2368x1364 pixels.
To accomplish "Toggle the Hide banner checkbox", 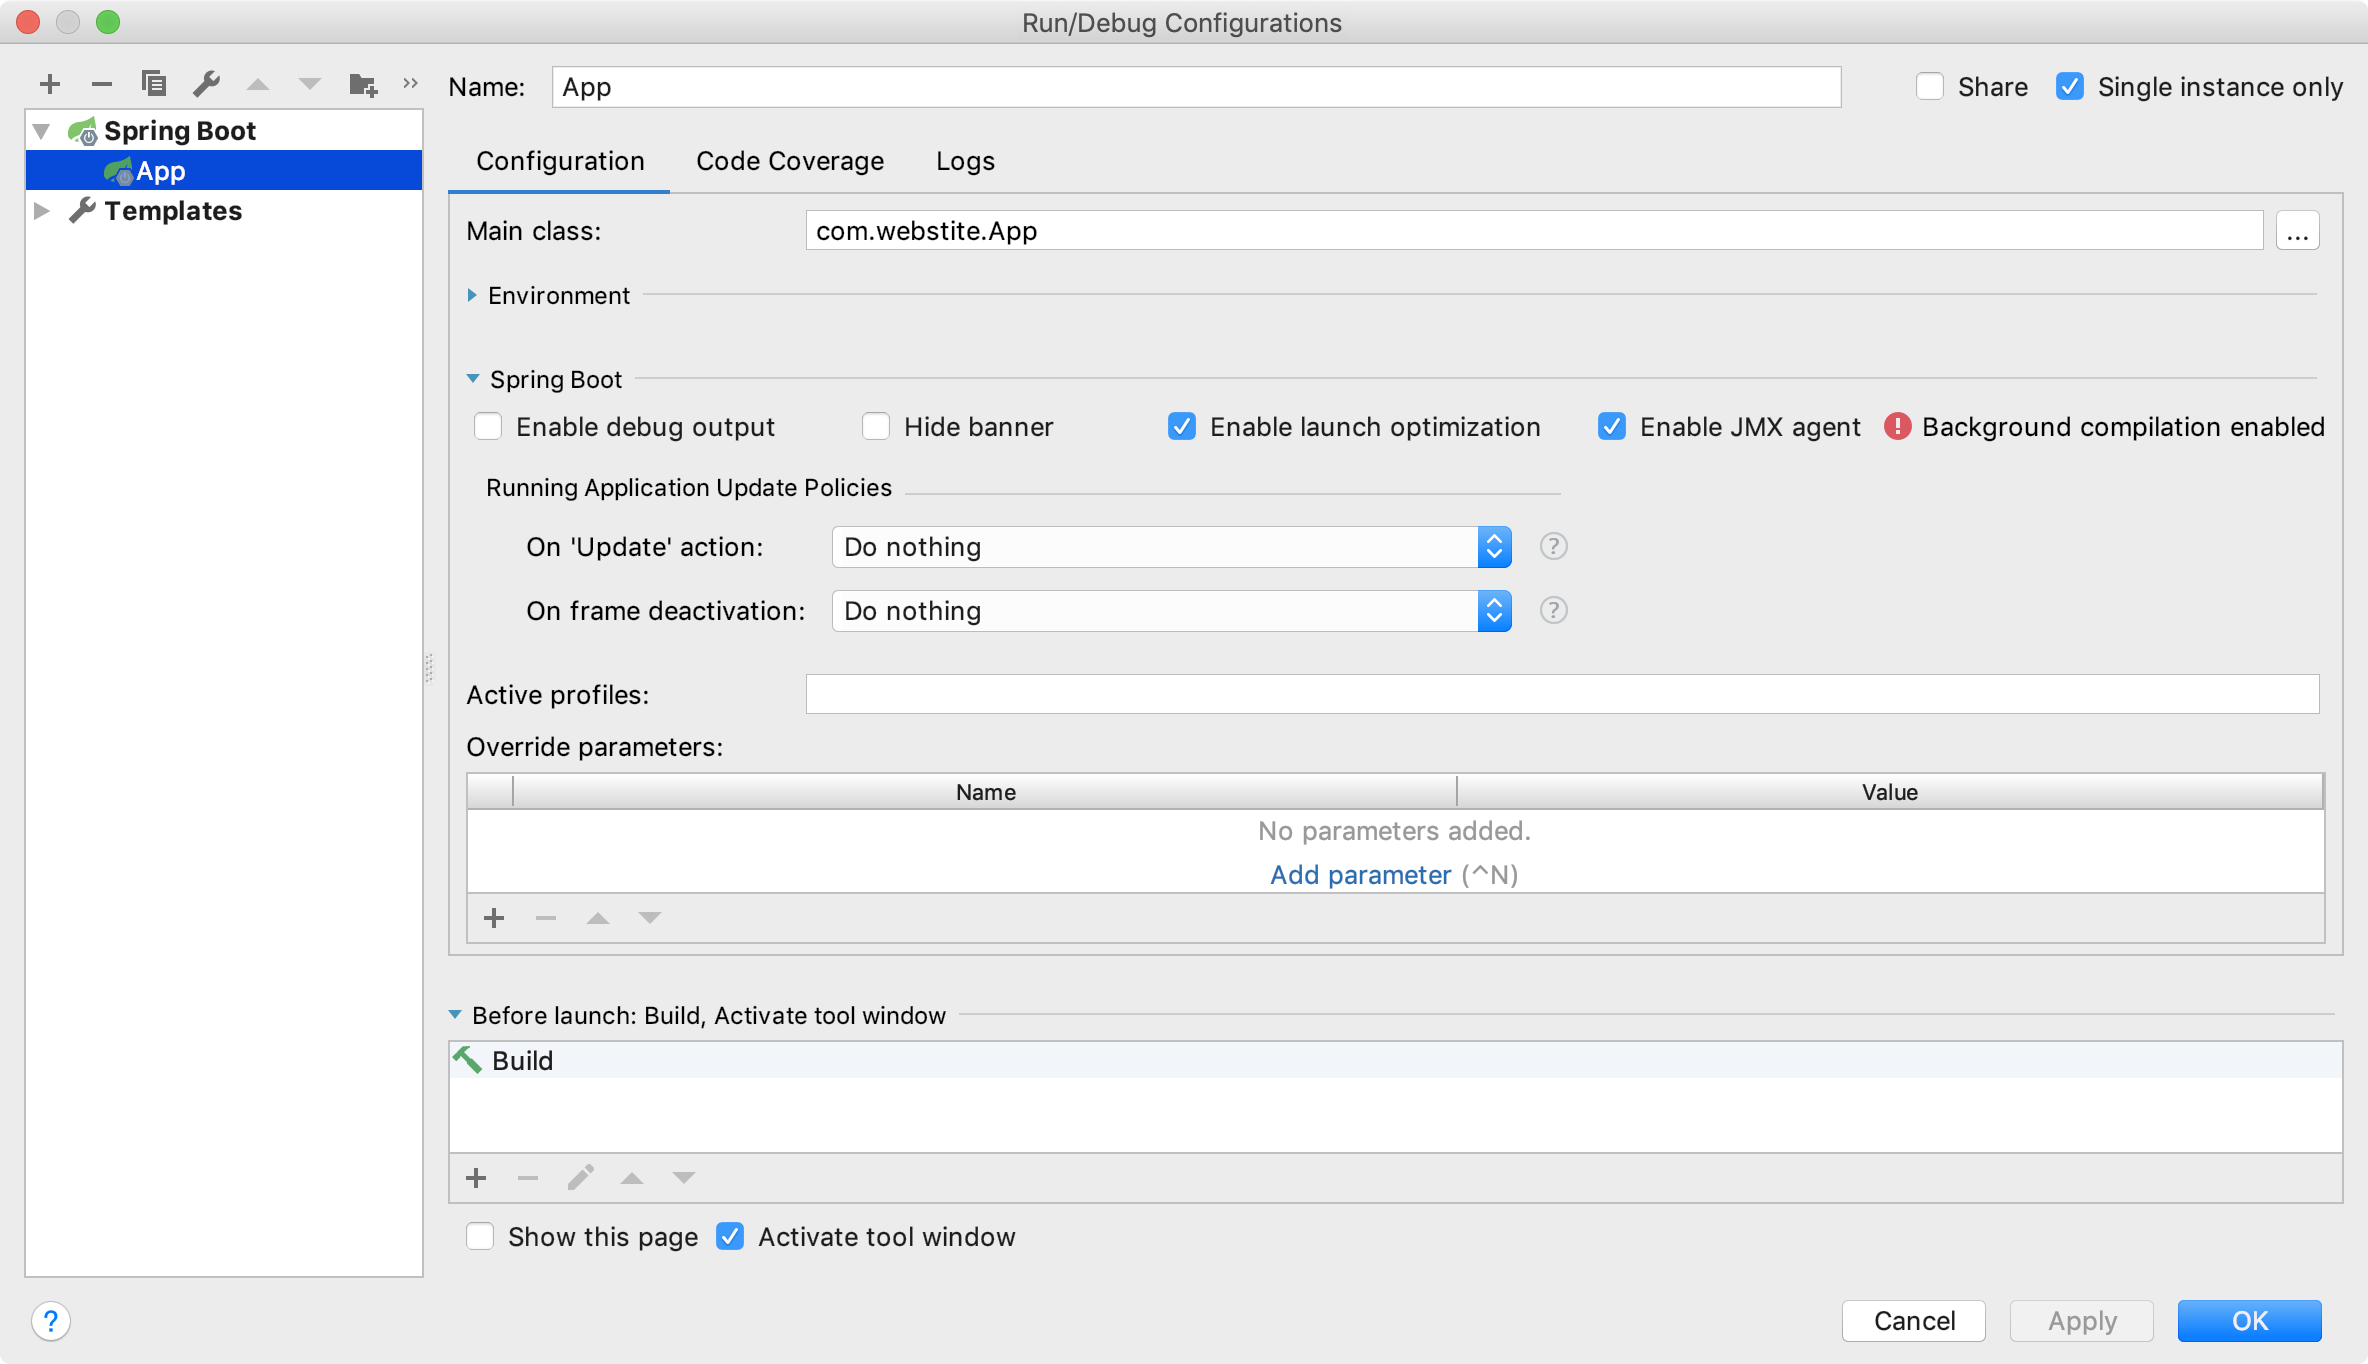I will click(x=876, y=427).
